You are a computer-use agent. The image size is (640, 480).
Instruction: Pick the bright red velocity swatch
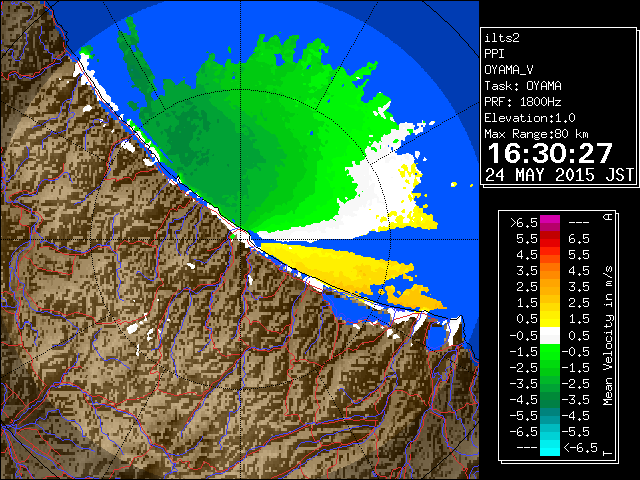click(550, 243)
